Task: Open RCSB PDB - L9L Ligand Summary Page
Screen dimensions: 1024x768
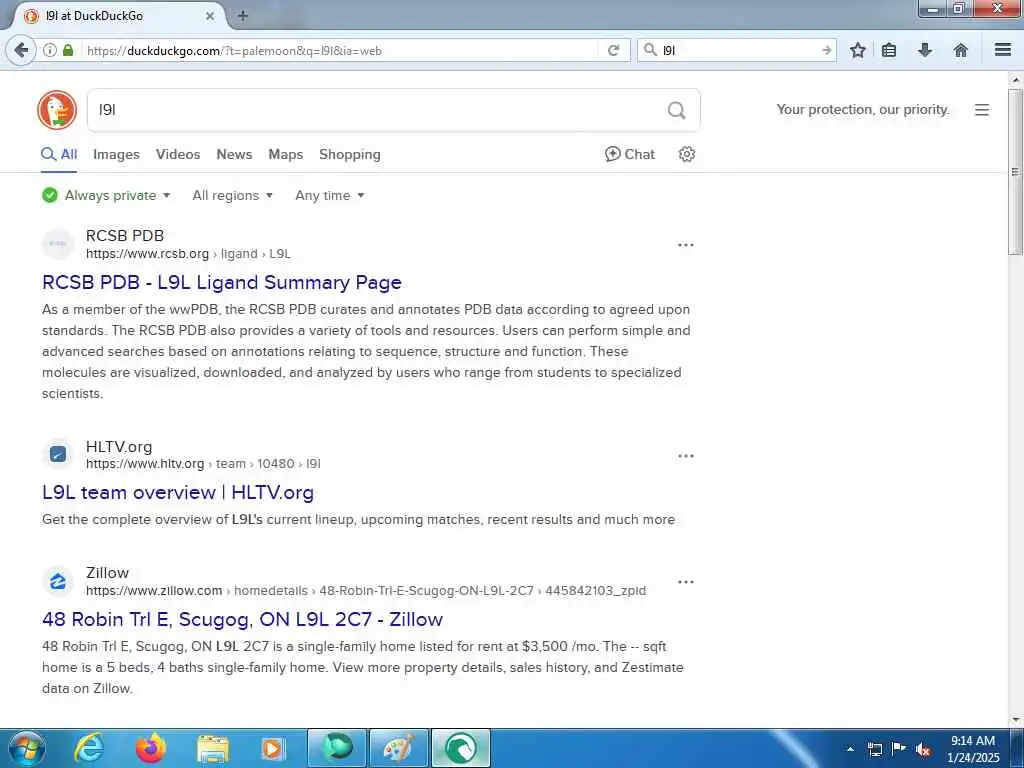Action: pos(221,282)
